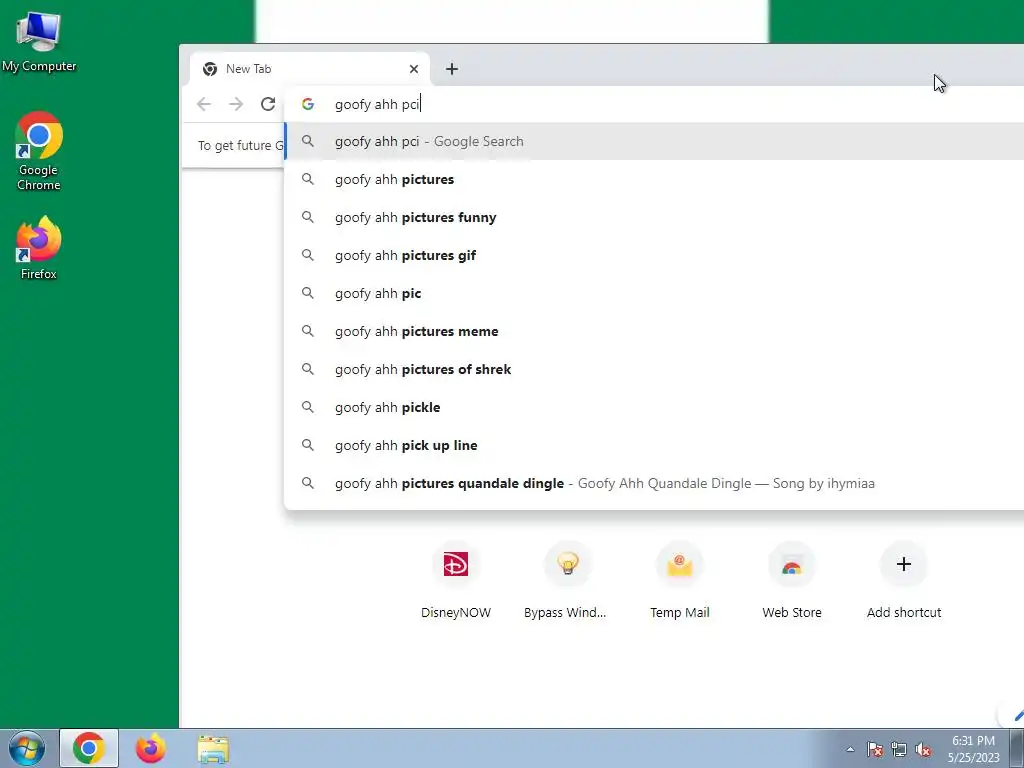Pick suggestion 'goofy ahh pictures funny'
The image size is (1024, 768).
pos(654,217)
